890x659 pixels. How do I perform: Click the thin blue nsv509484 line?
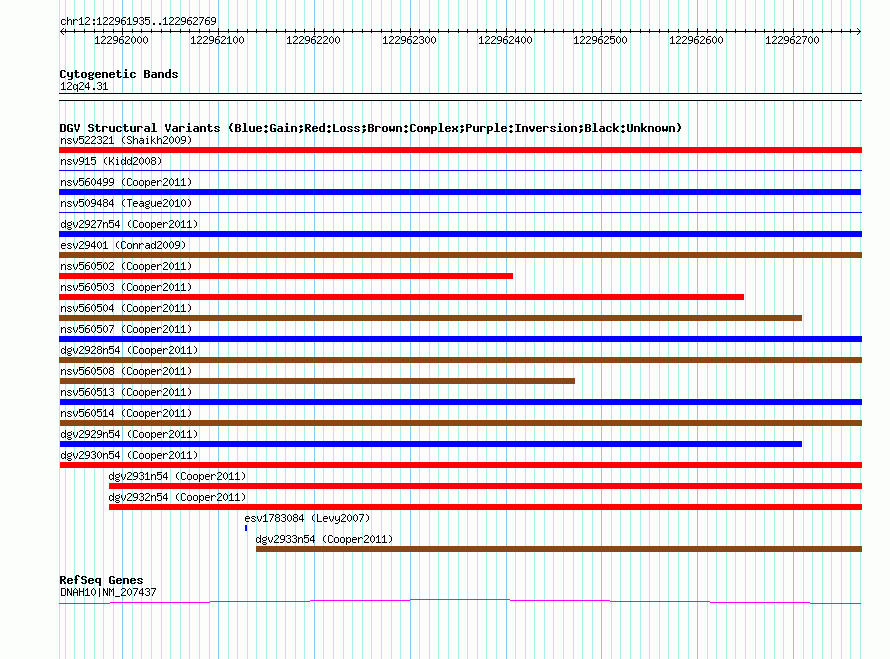460,212
